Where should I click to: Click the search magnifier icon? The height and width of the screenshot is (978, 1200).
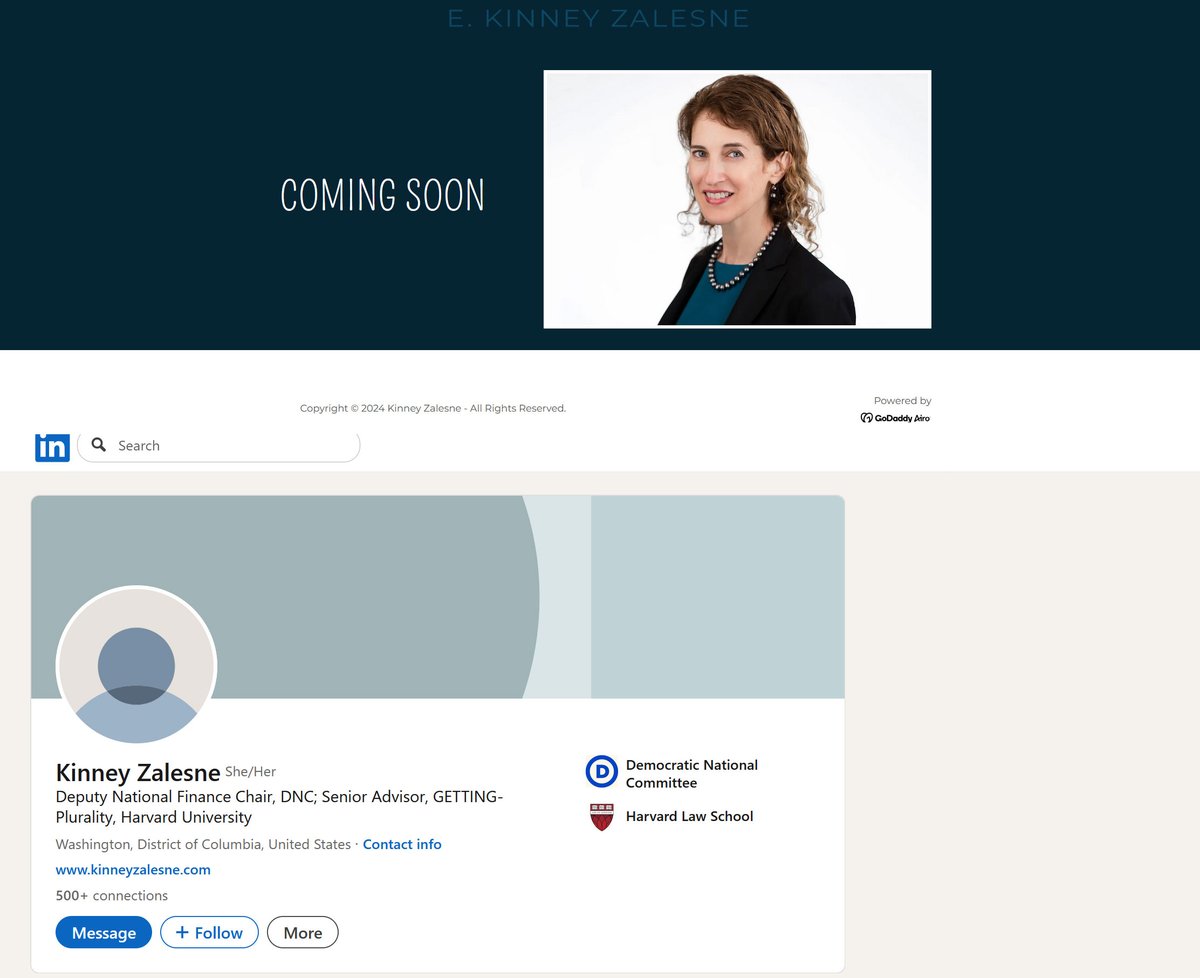coord(98,445)
